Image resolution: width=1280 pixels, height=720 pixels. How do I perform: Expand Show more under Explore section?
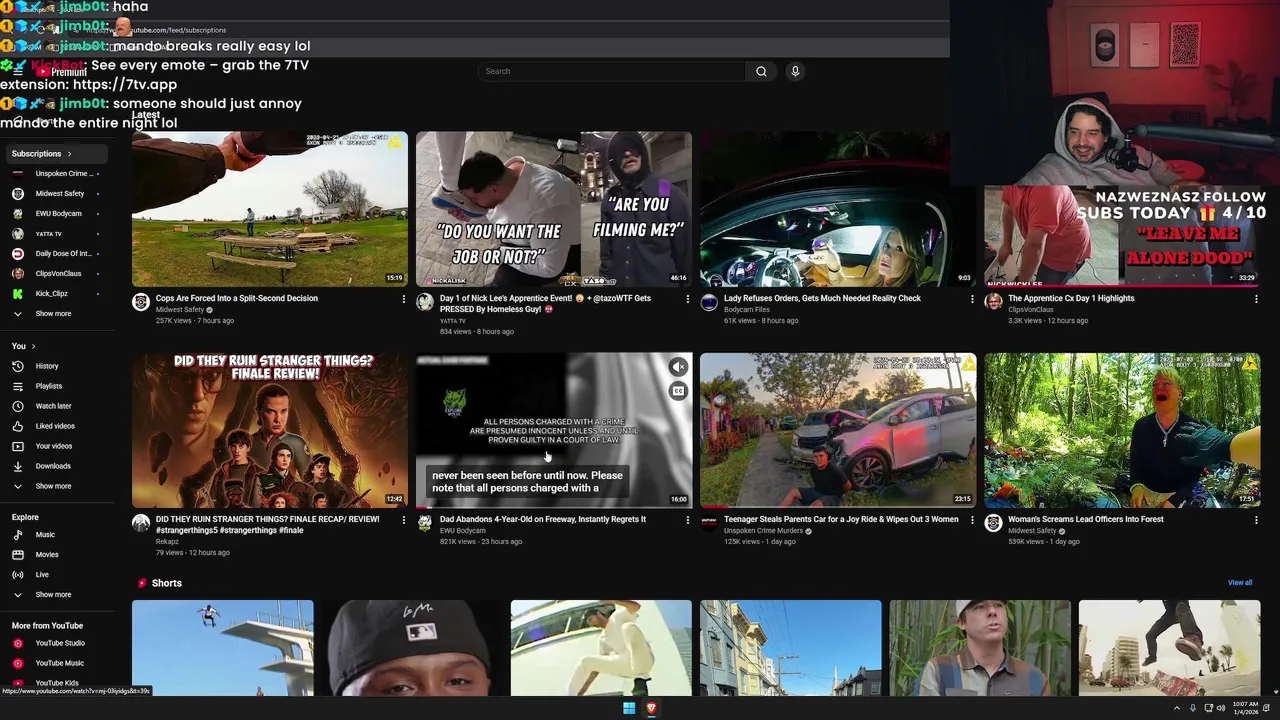click(53, 595)
